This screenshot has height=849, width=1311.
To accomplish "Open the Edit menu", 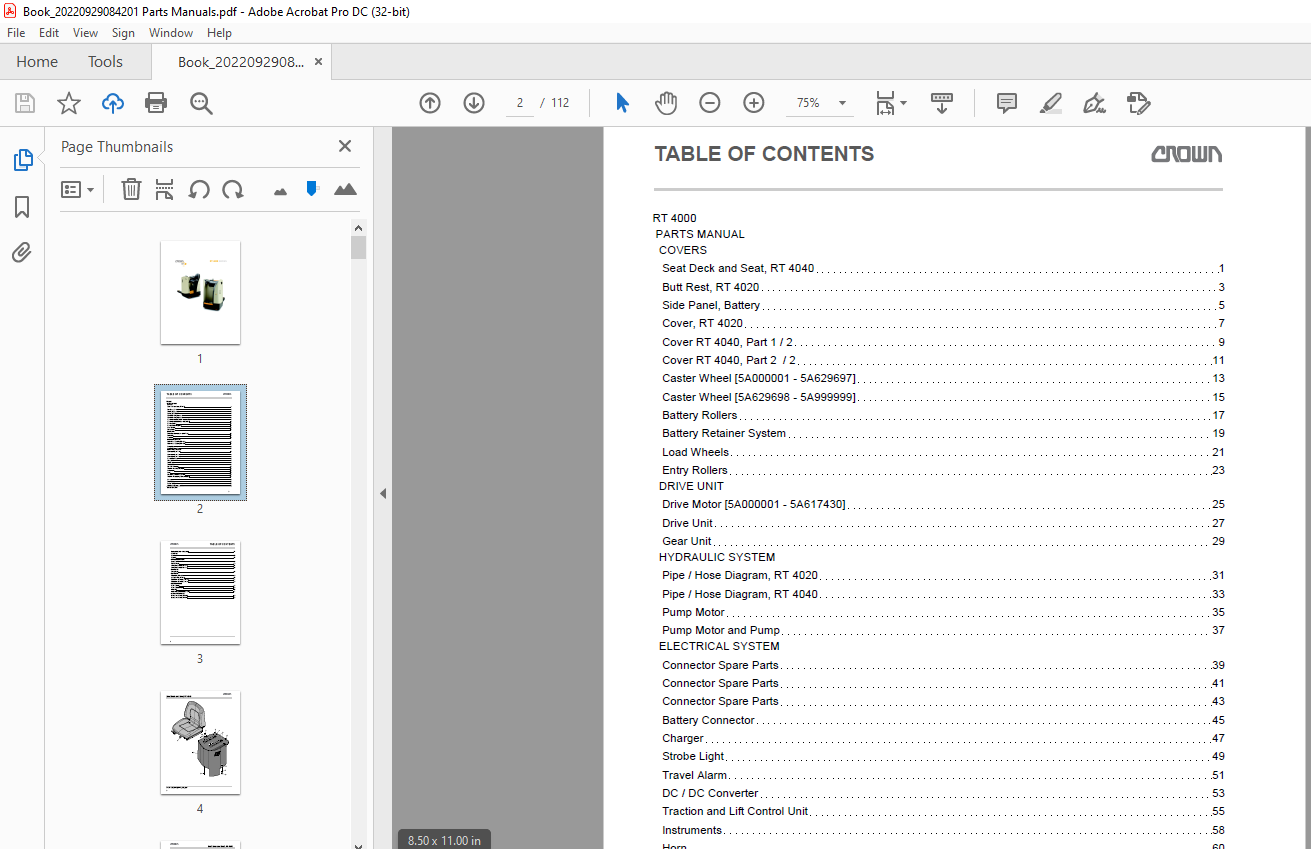I will tap(49, 33).
